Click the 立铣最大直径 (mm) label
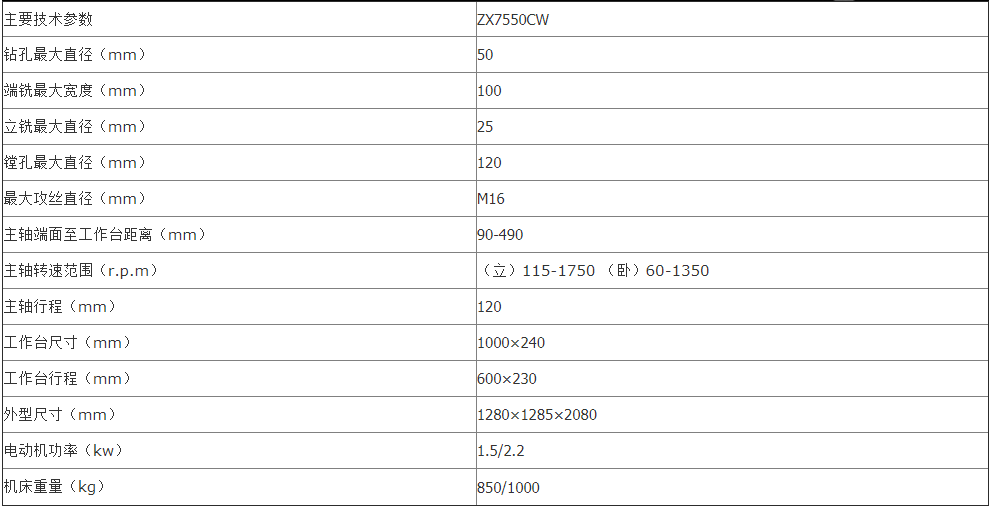Screen dimensions: 991x508 coord(75,127)
